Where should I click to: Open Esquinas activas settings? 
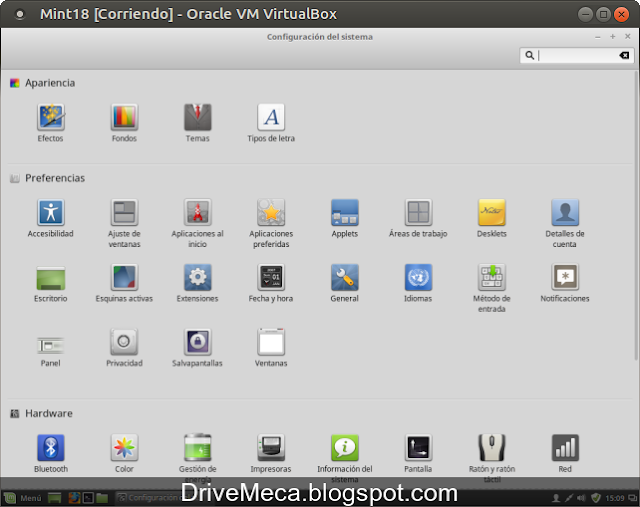124,284
